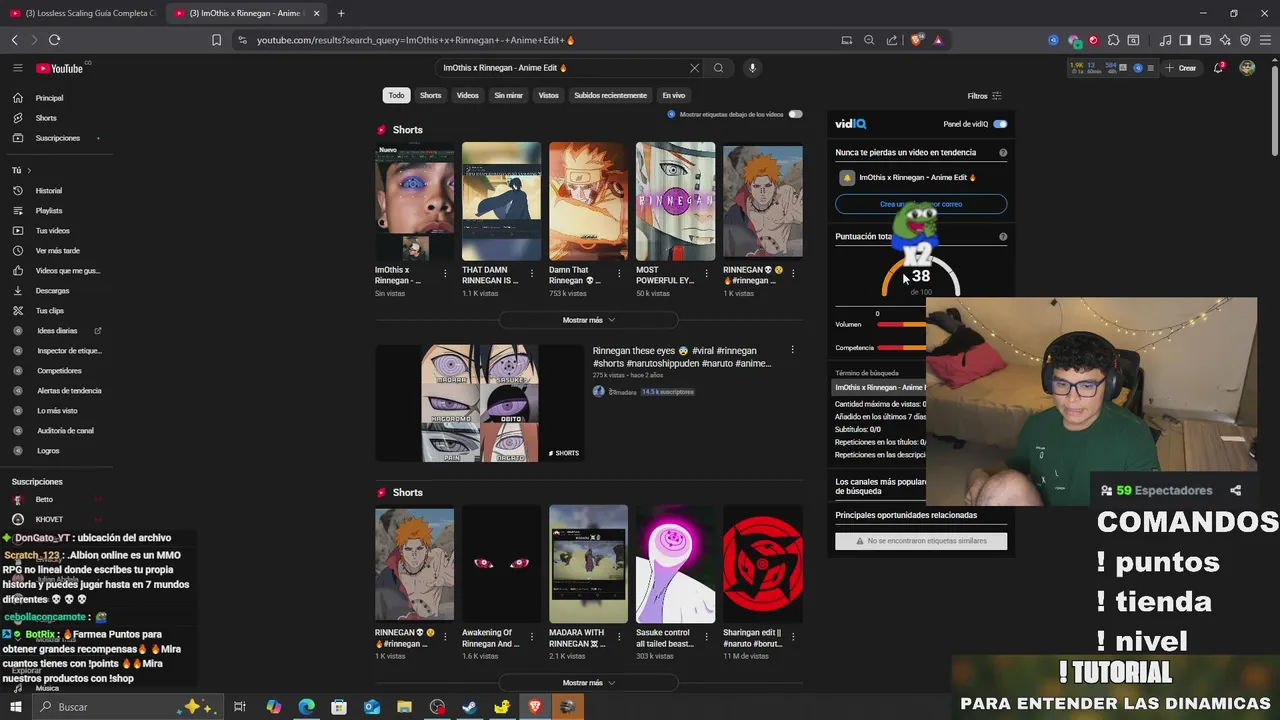
Task: Open options for MOST POWERFUL EY short
Action: (x=706, y=273)
